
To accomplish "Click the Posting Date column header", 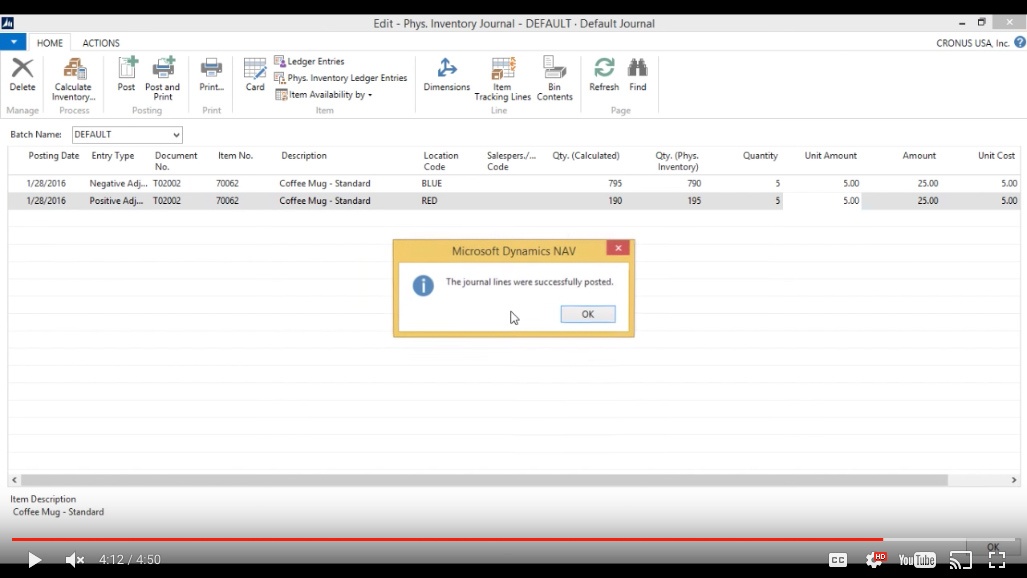I will pyautogui.click(x=54, y=156).
